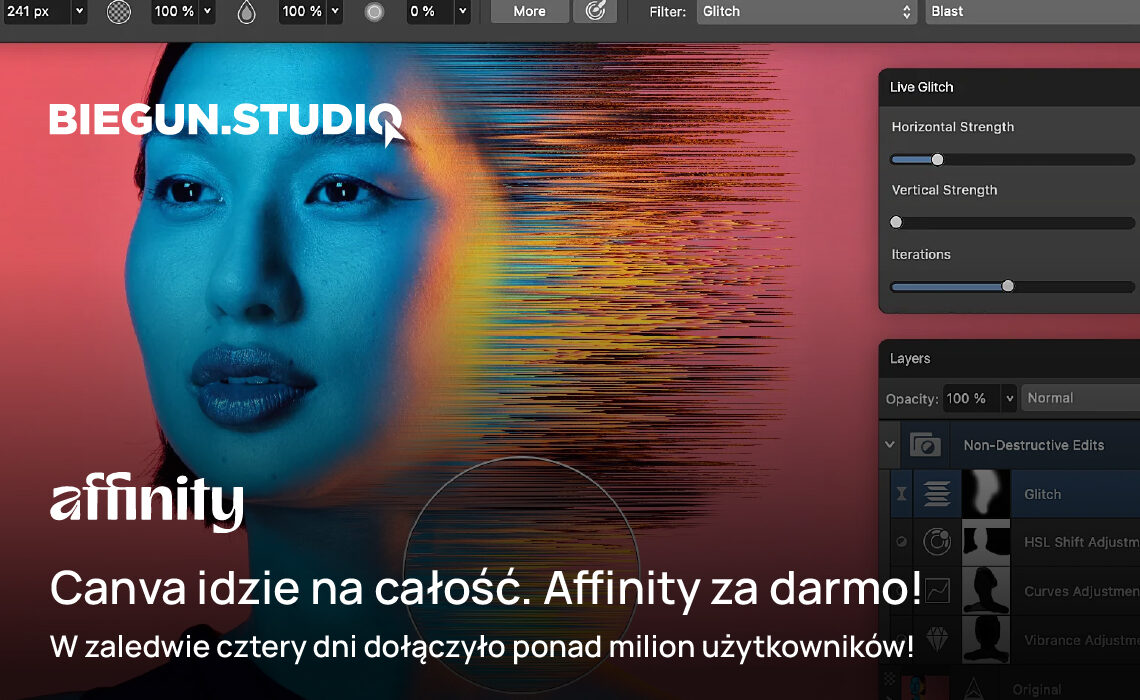Click the wet edges droplet icon
The height and width of the screenshot is (700, 1140).
pos(246,13)
